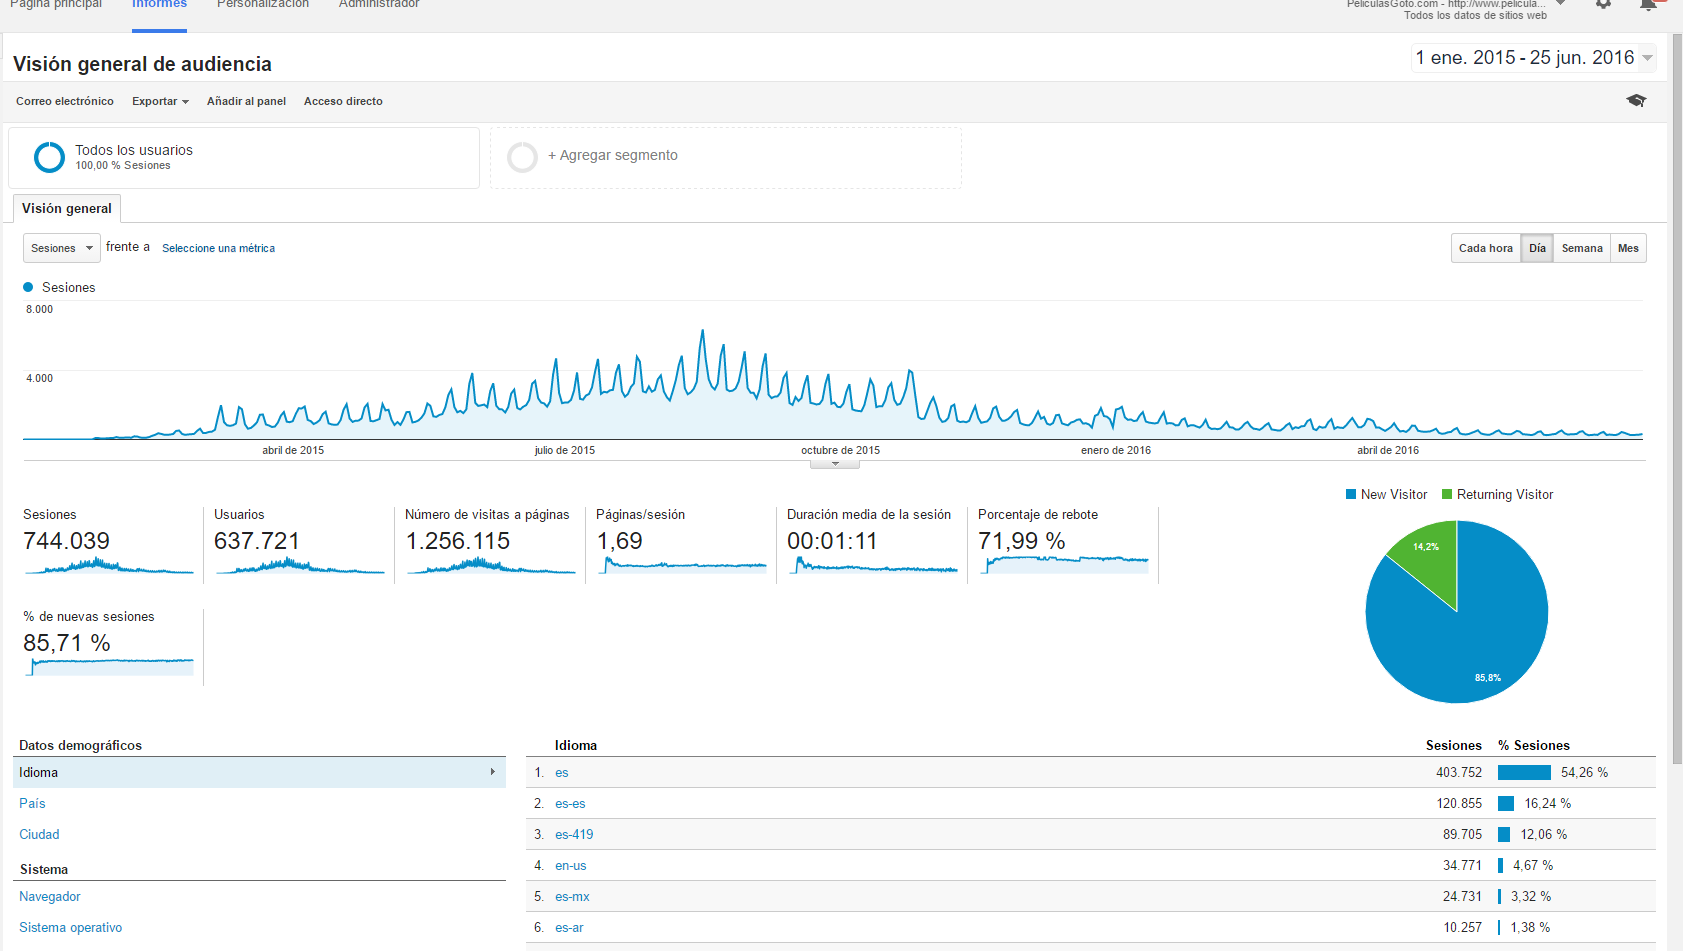Click the Porcentaje de rebote metric sparkline
Screen dimensions: 1683x951
(x=1064, y=564)
